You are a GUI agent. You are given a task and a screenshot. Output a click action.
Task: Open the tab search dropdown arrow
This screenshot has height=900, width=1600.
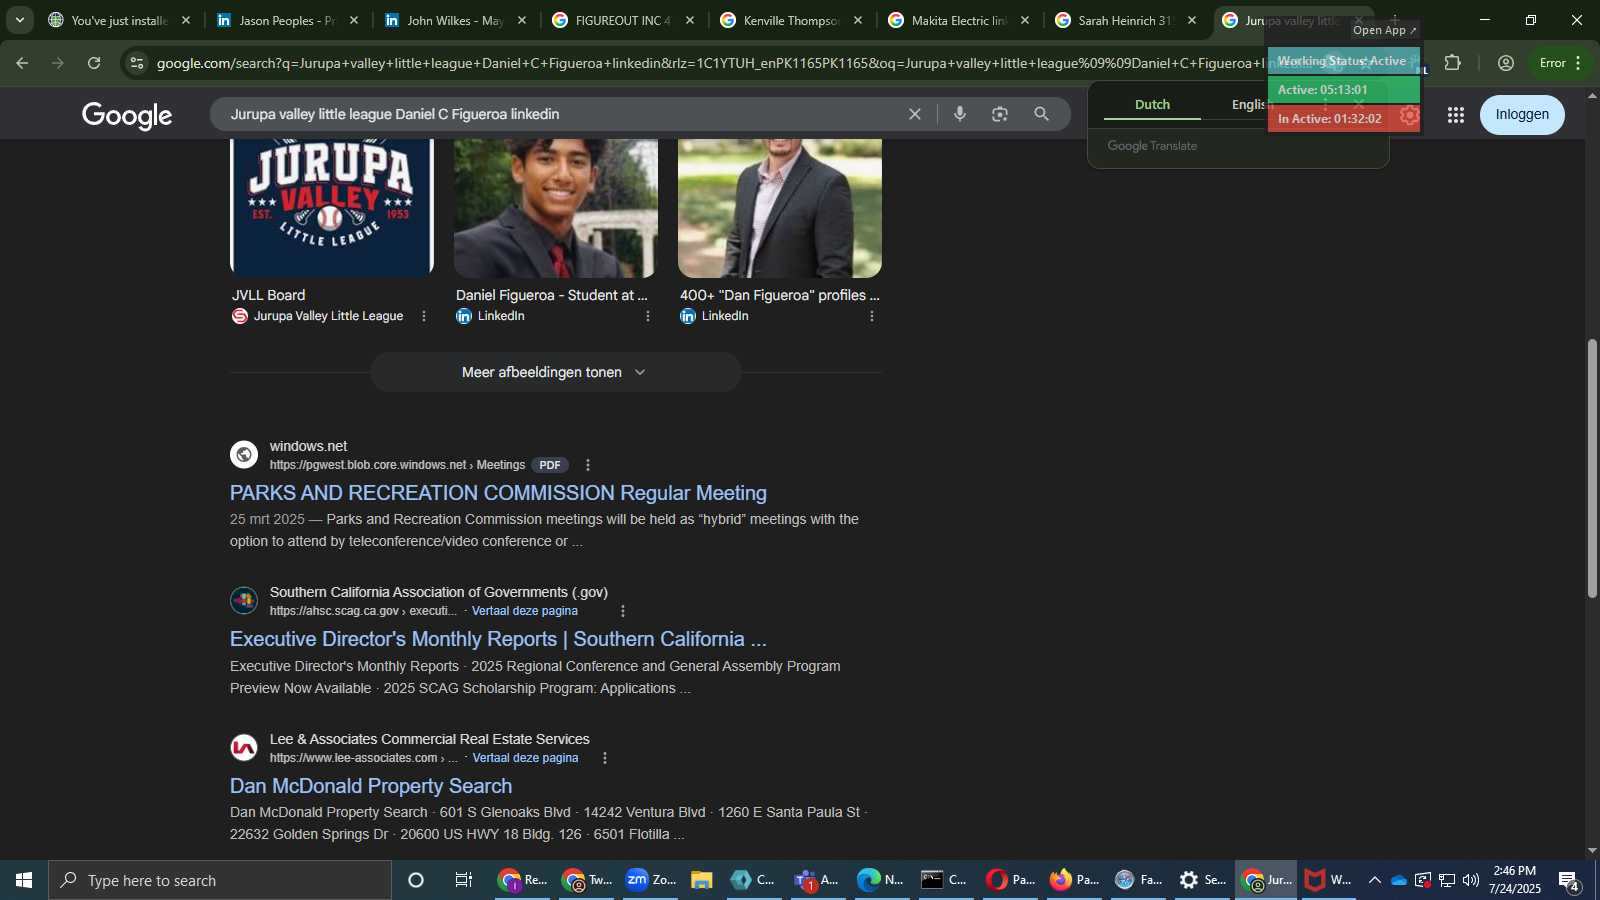pyautogui.click(x=19, y=20)
